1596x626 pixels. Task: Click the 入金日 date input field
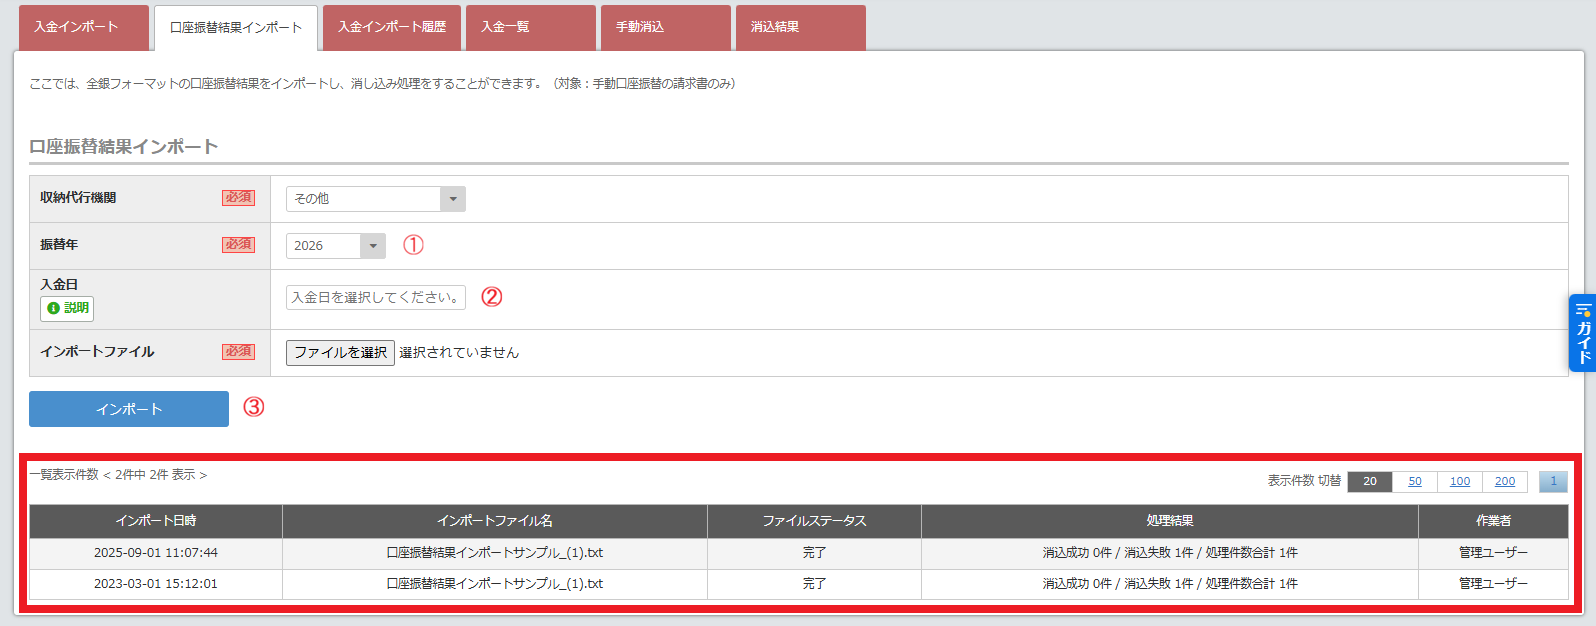pyautogui.click(x=375, y=298)
